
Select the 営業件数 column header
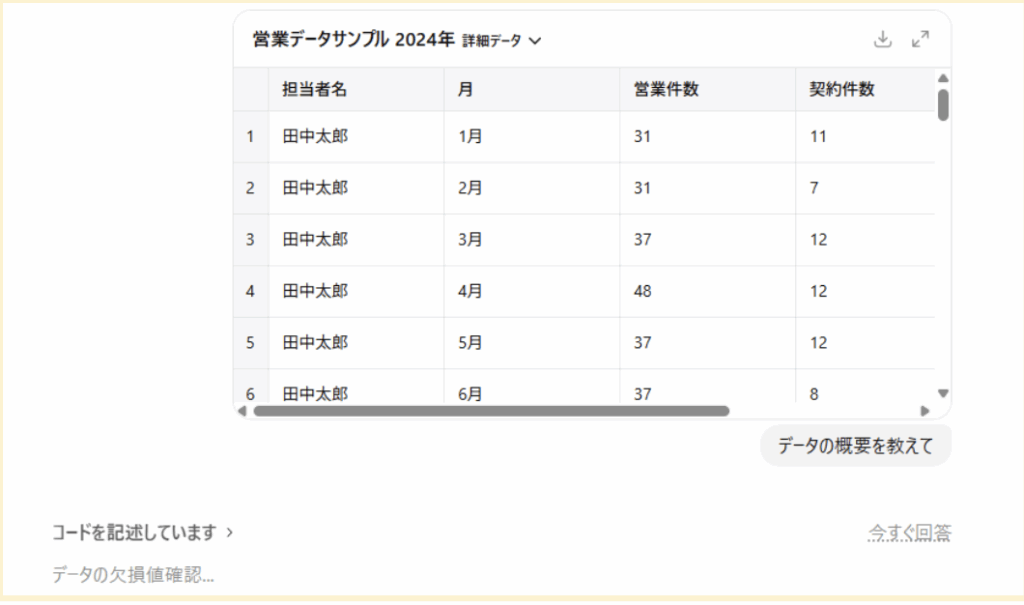pyautogui.click(x=666, y=89)
